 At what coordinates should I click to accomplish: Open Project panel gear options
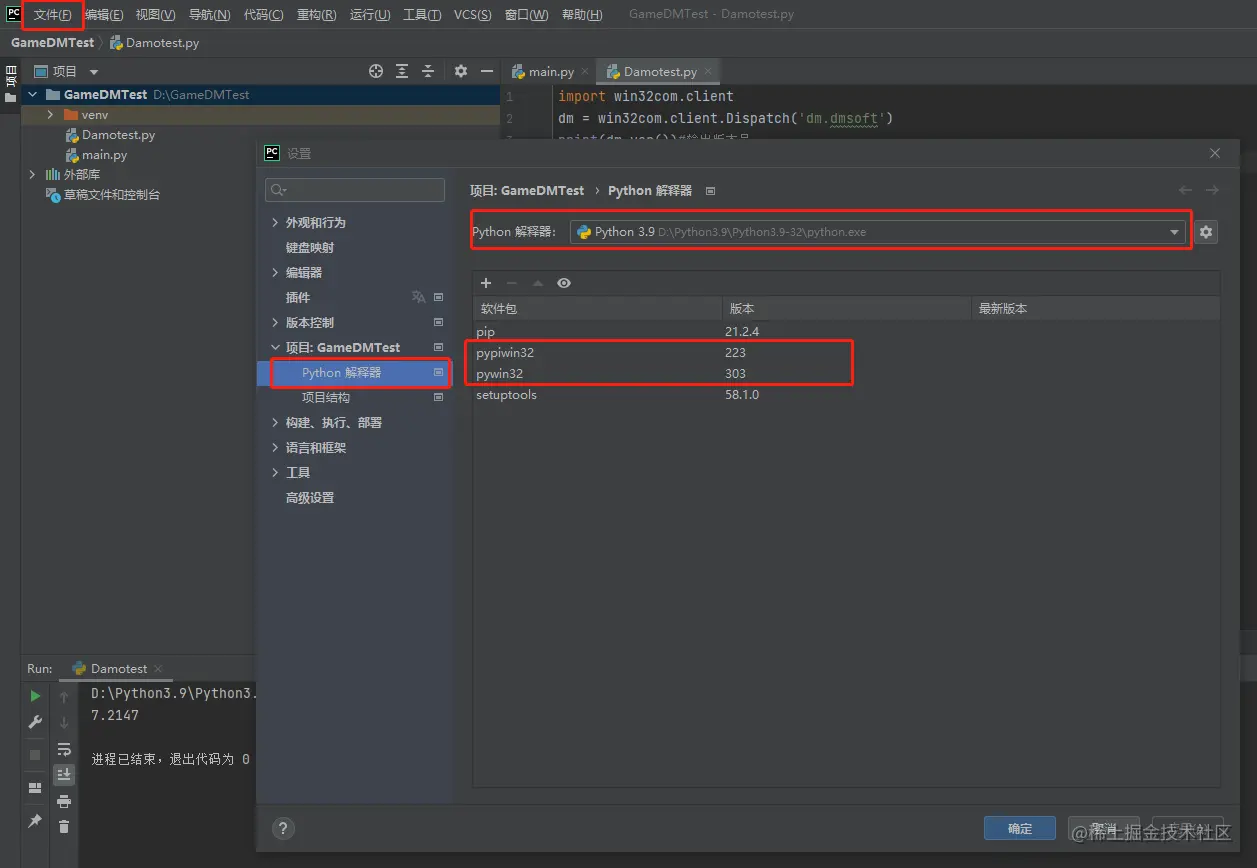point(461,71)
